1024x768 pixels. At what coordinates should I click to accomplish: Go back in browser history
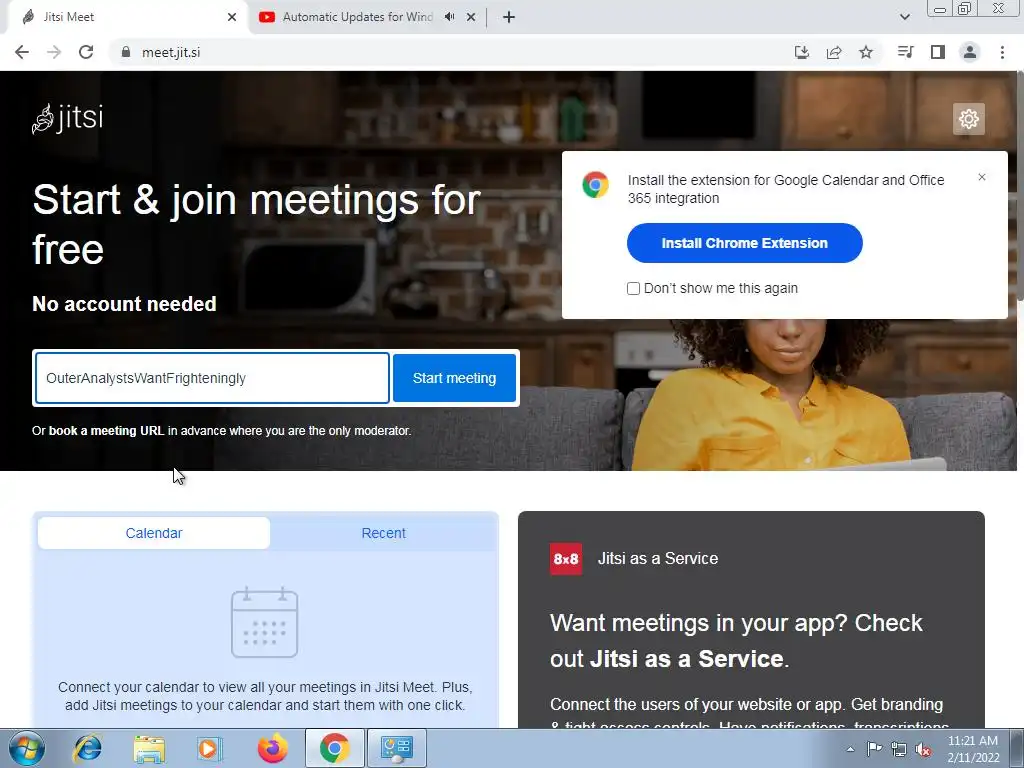click(x=22, y=52)
